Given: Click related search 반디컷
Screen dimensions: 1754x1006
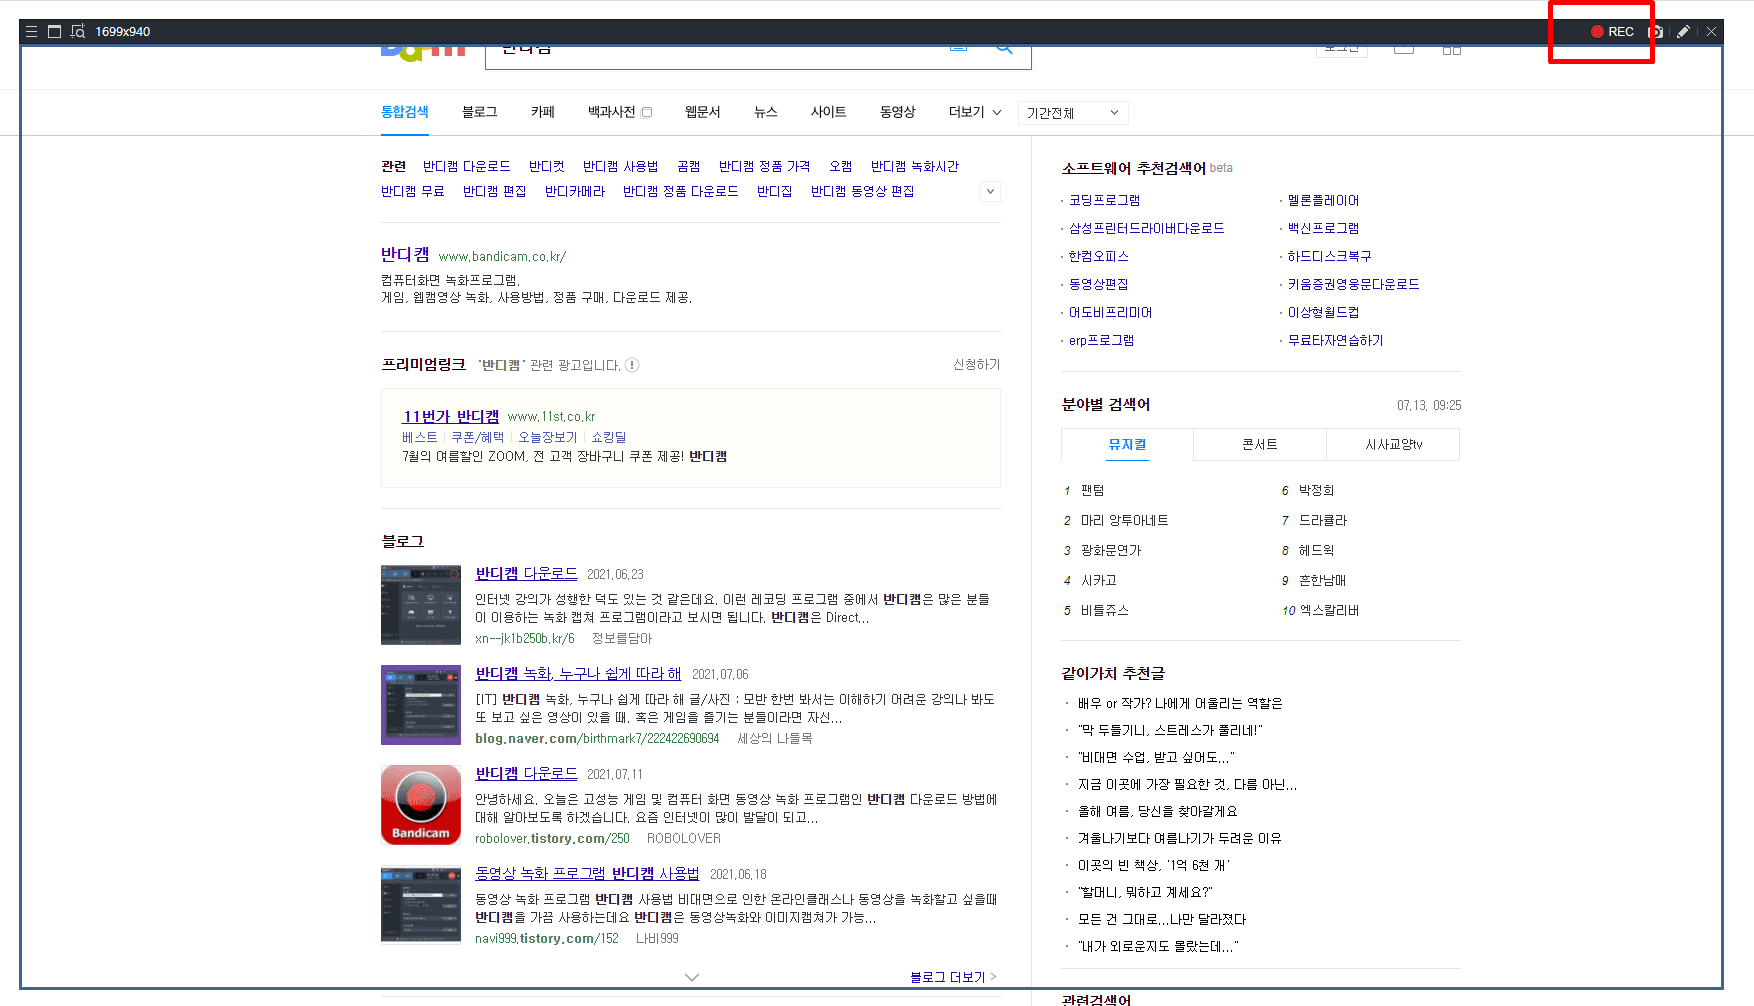Looking at the screenshot, I should point(547,166).
